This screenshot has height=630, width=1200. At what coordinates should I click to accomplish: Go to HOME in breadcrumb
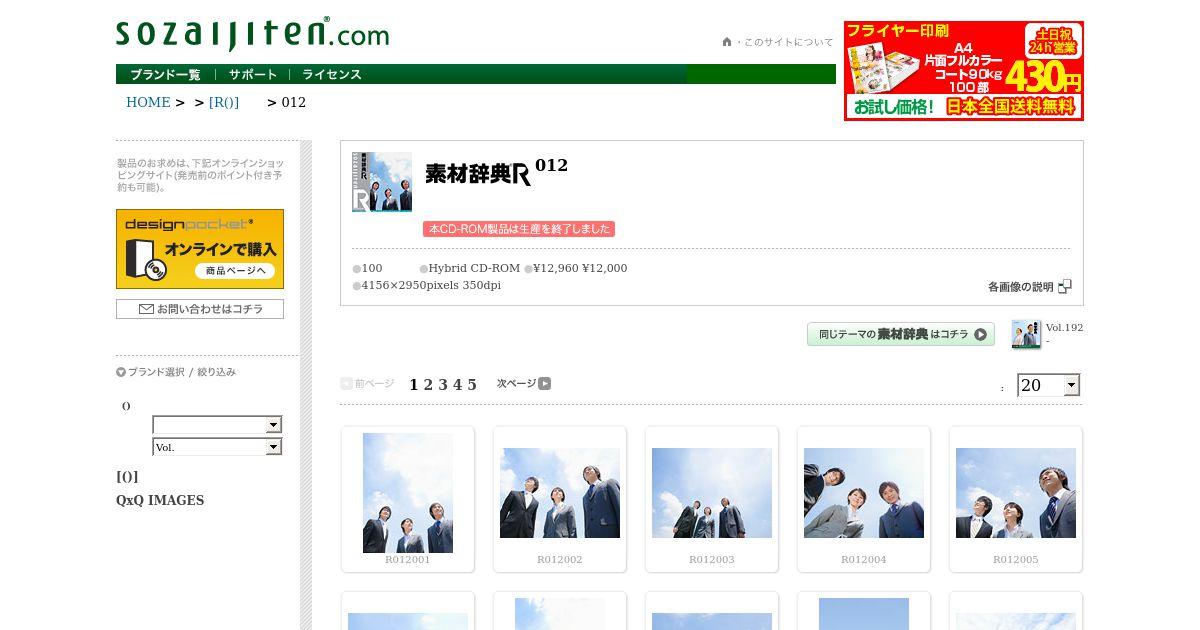point(148,102)
